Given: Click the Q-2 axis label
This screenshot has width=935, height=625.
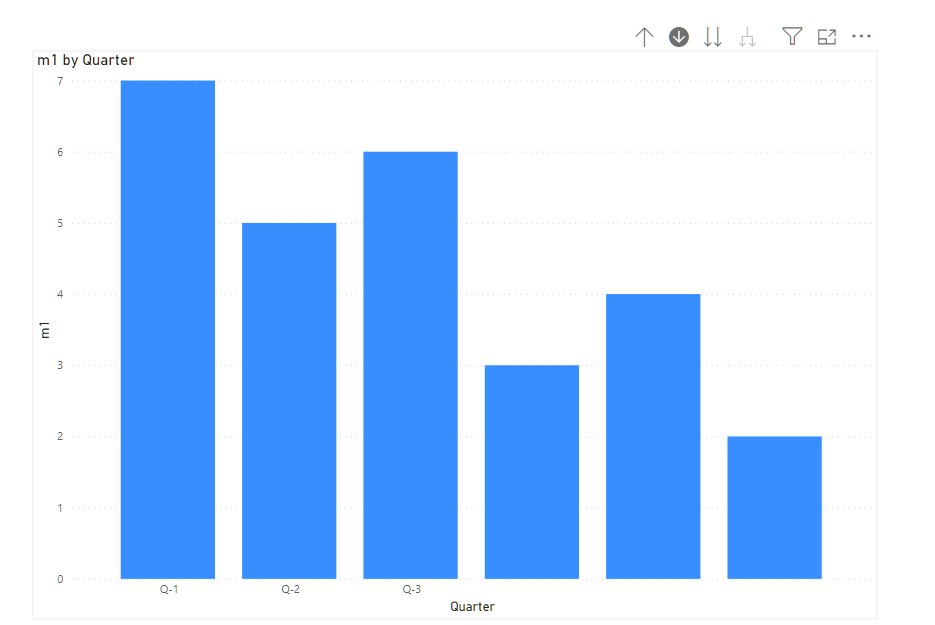Looking at the screenshot, I should pos(290,589).
